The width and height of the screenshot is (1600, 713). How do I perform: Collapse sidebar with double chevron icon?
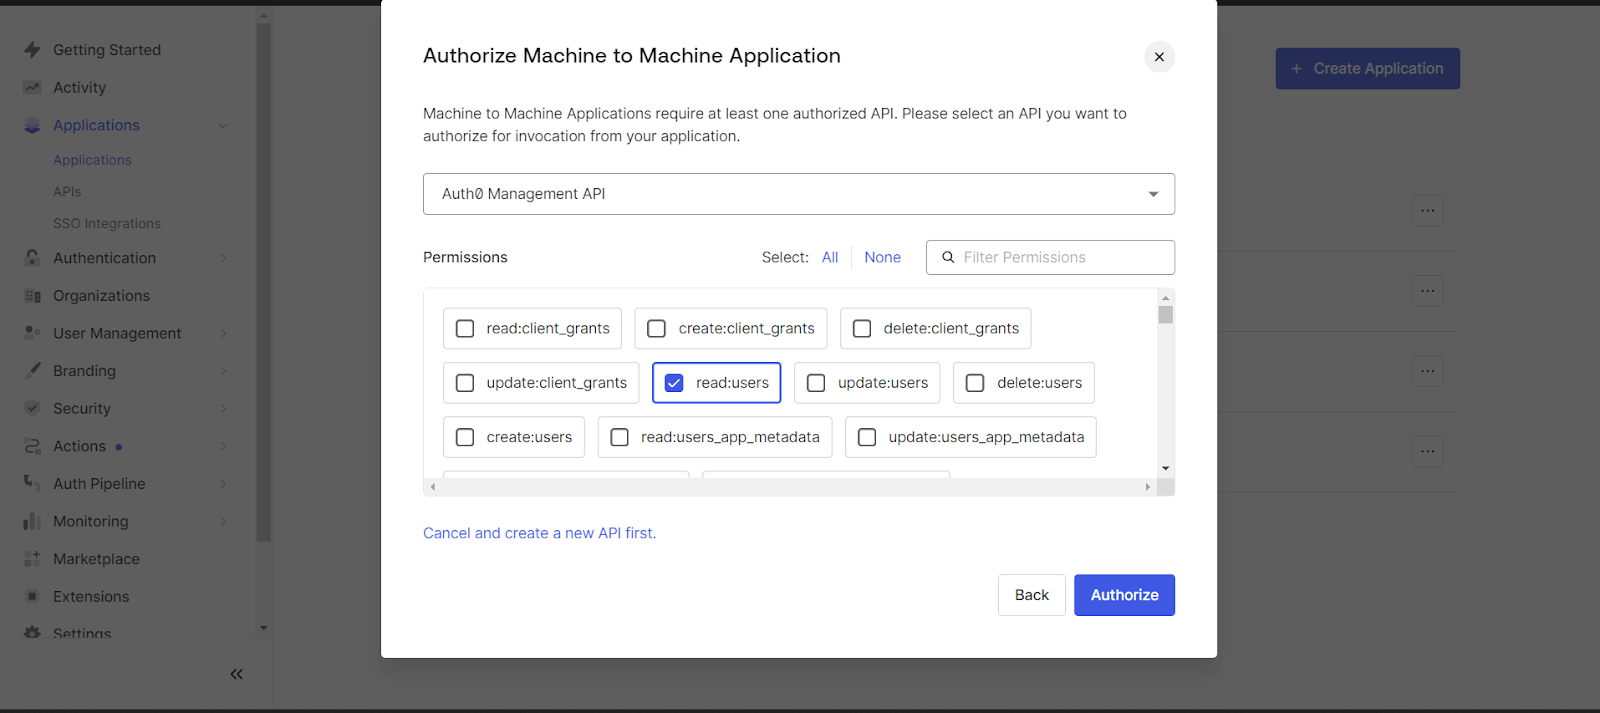[236, 674]
